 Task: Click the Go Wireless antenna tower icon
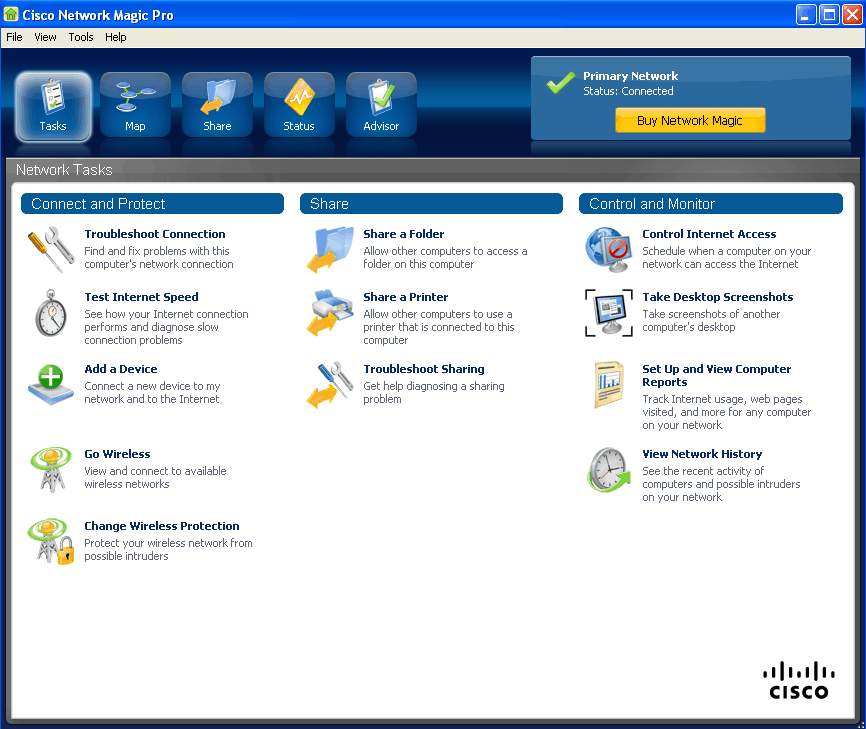[51, 469]
